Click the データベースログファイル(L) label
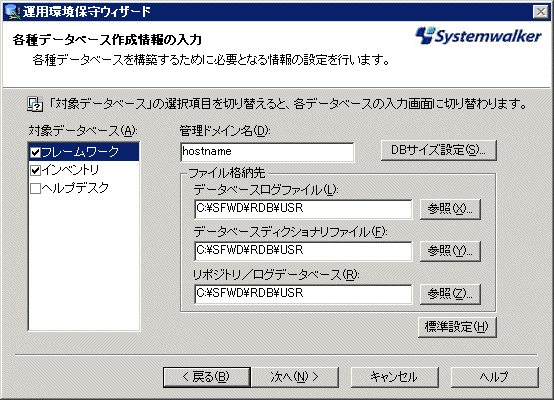 266,190
